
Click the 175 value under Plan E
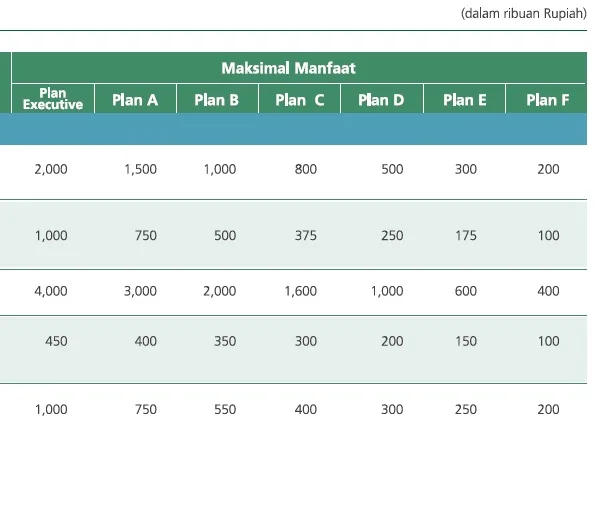(466, 235)
